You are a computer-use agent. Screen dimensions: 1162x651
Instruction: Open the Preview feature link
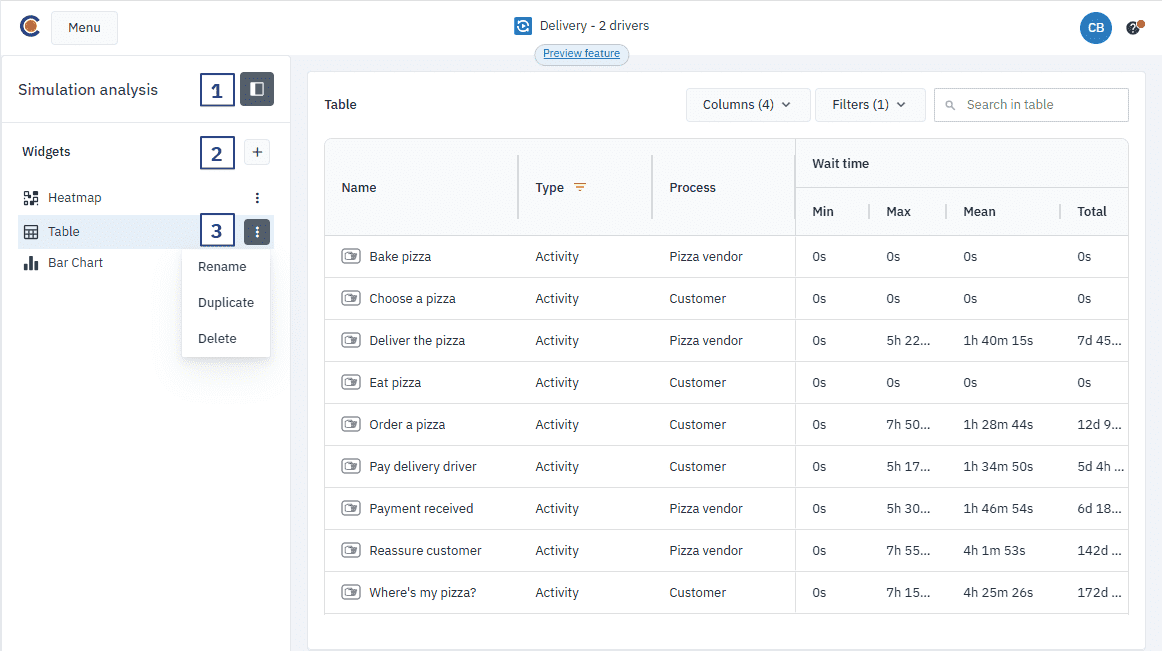(x=581, y=54)
